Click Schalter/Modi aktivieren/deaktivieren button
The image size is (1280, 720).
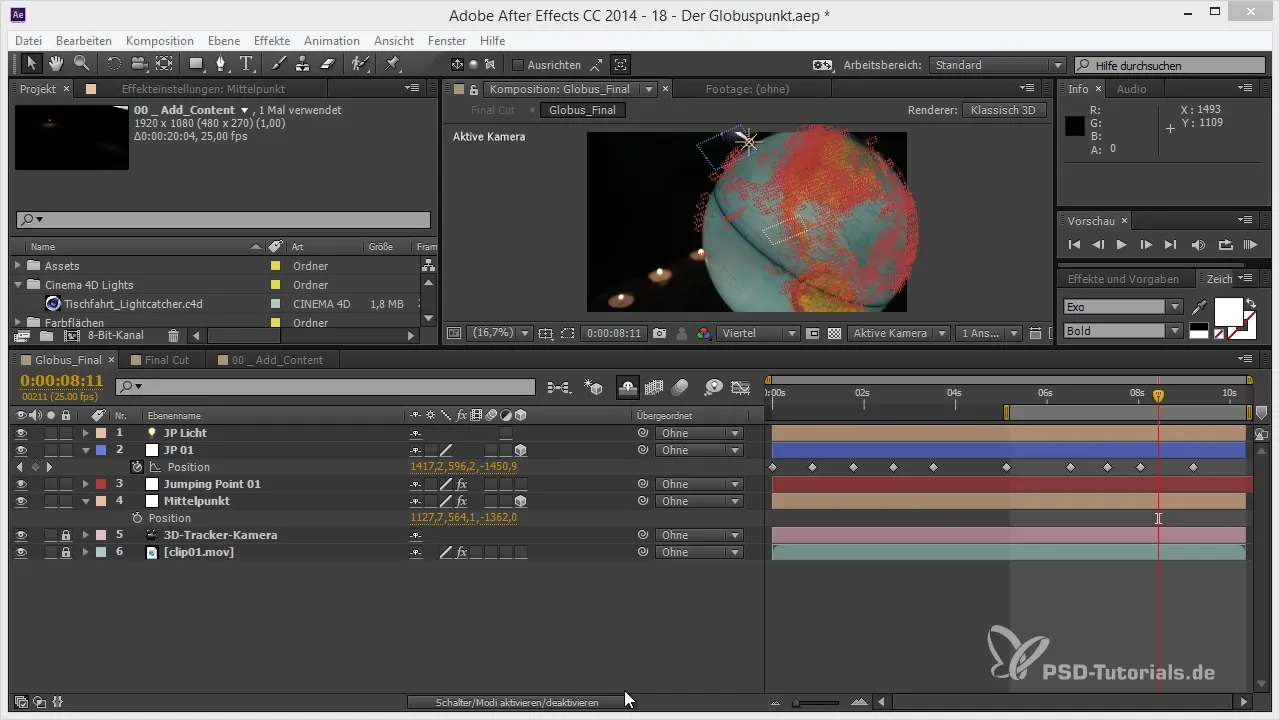517,702
